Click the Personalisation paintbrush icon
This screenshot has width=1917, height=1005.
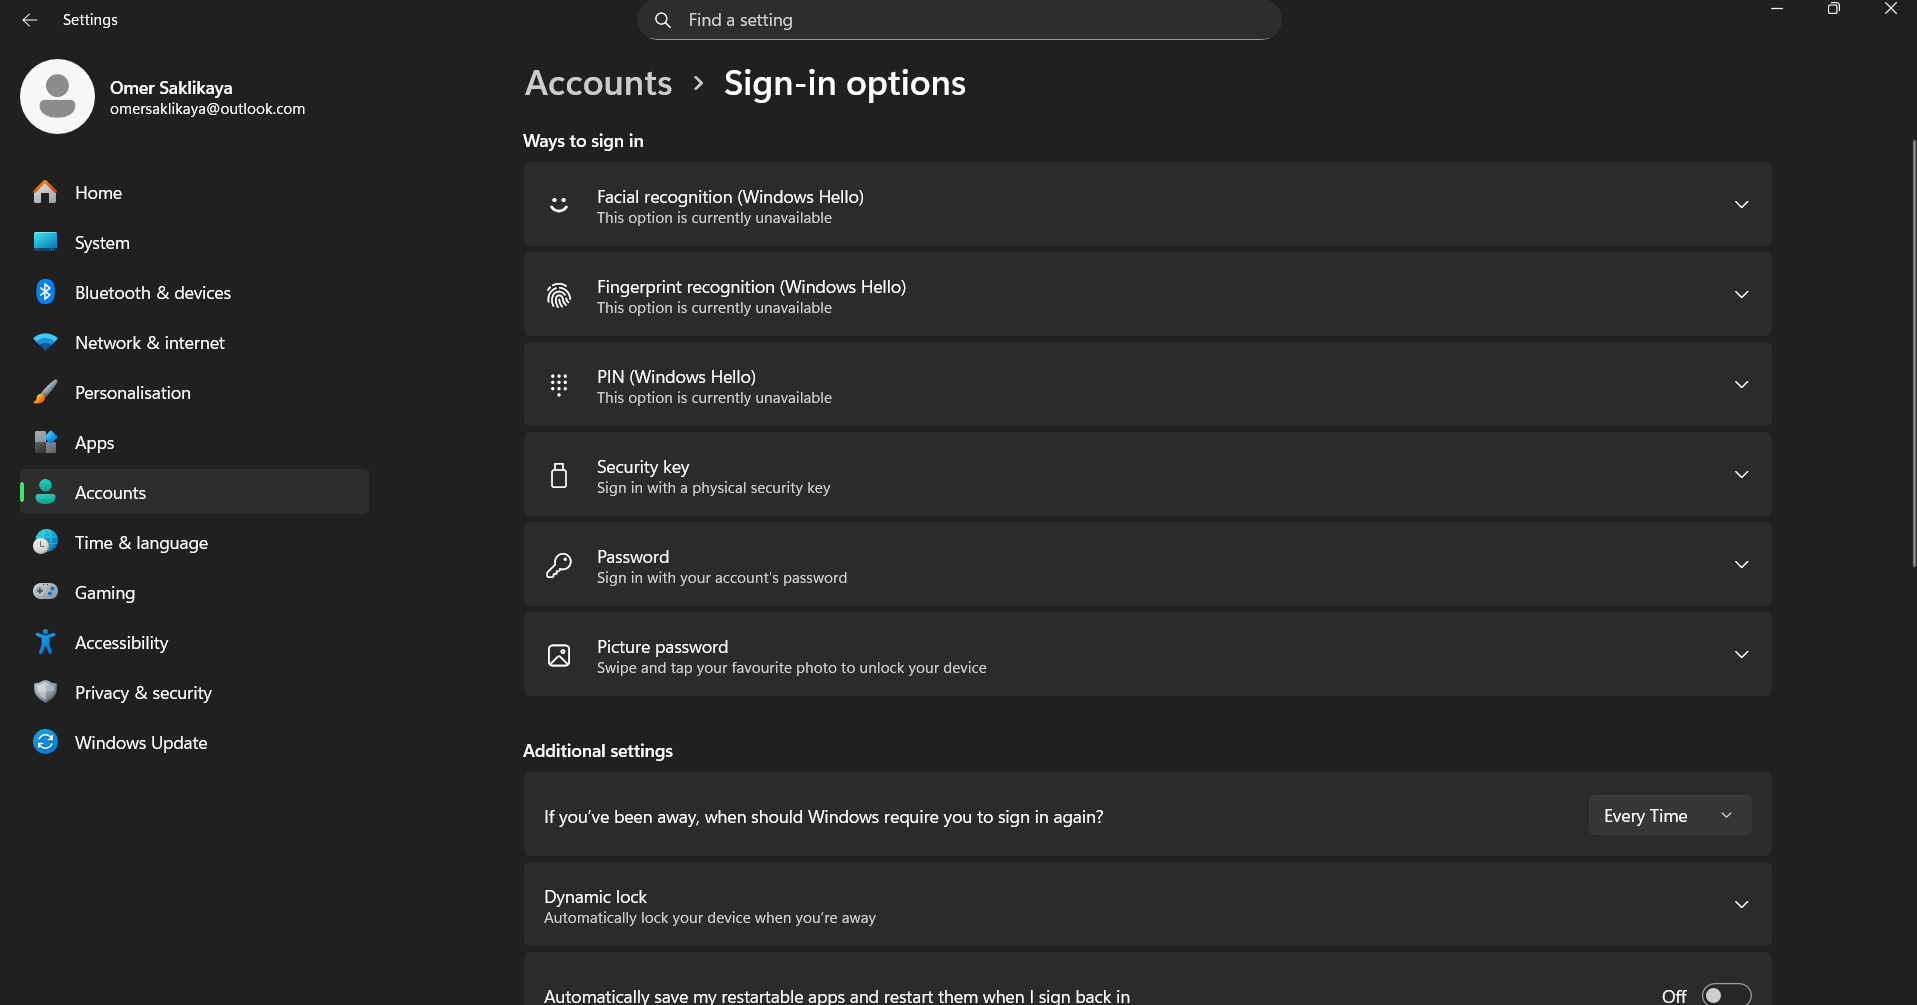coord(45,392)
